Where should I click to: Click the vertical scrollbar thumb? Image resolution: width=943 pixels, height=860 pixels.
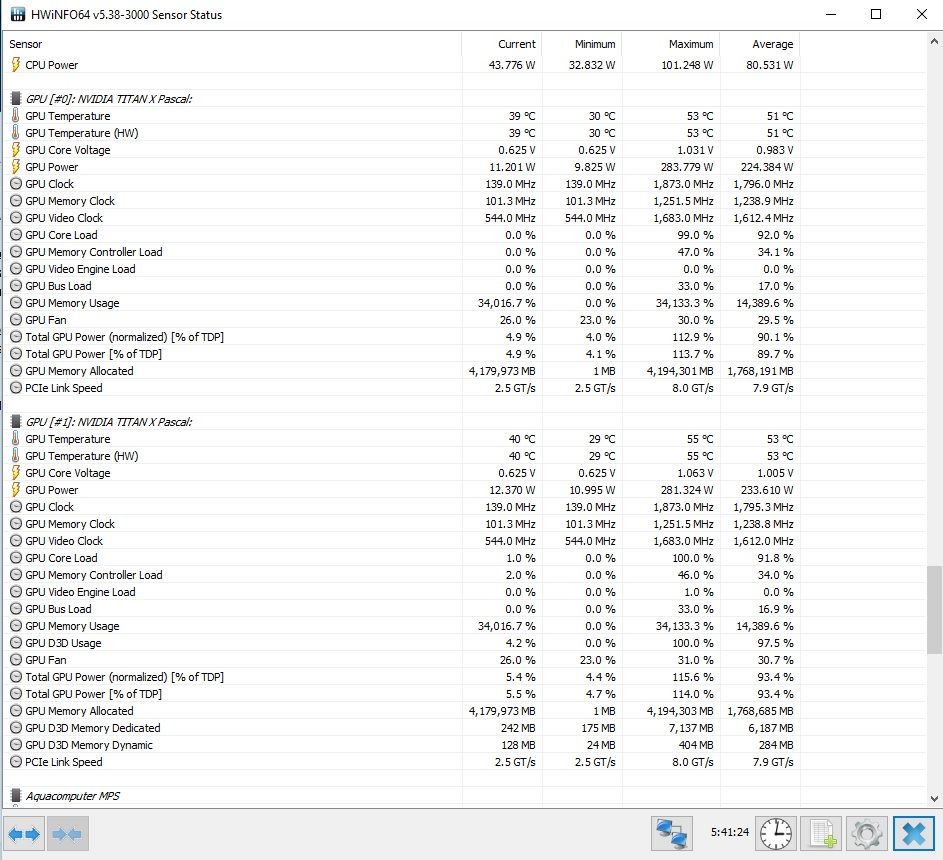tap(934, 609)
